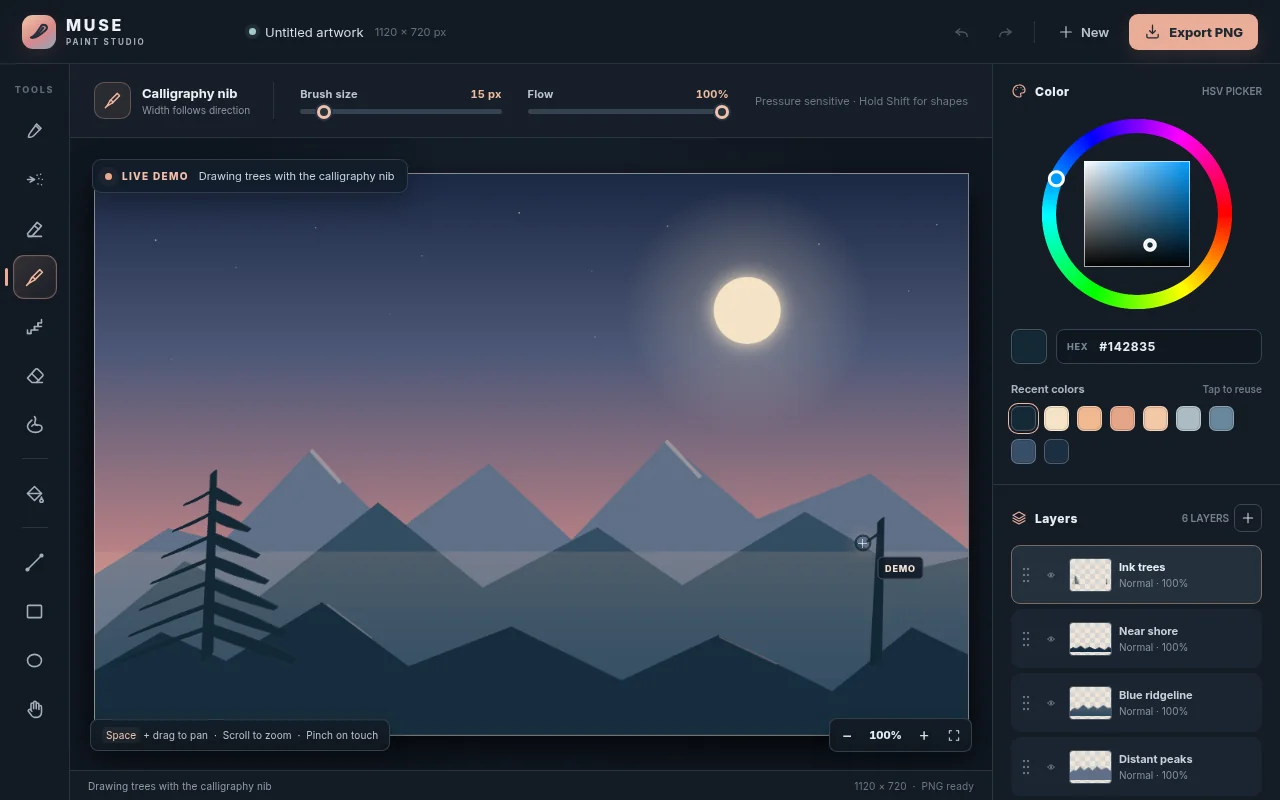This screenshot has width=1280, height=800.
Task: Fit canvas to screen icon
Action: coord(954,735)
